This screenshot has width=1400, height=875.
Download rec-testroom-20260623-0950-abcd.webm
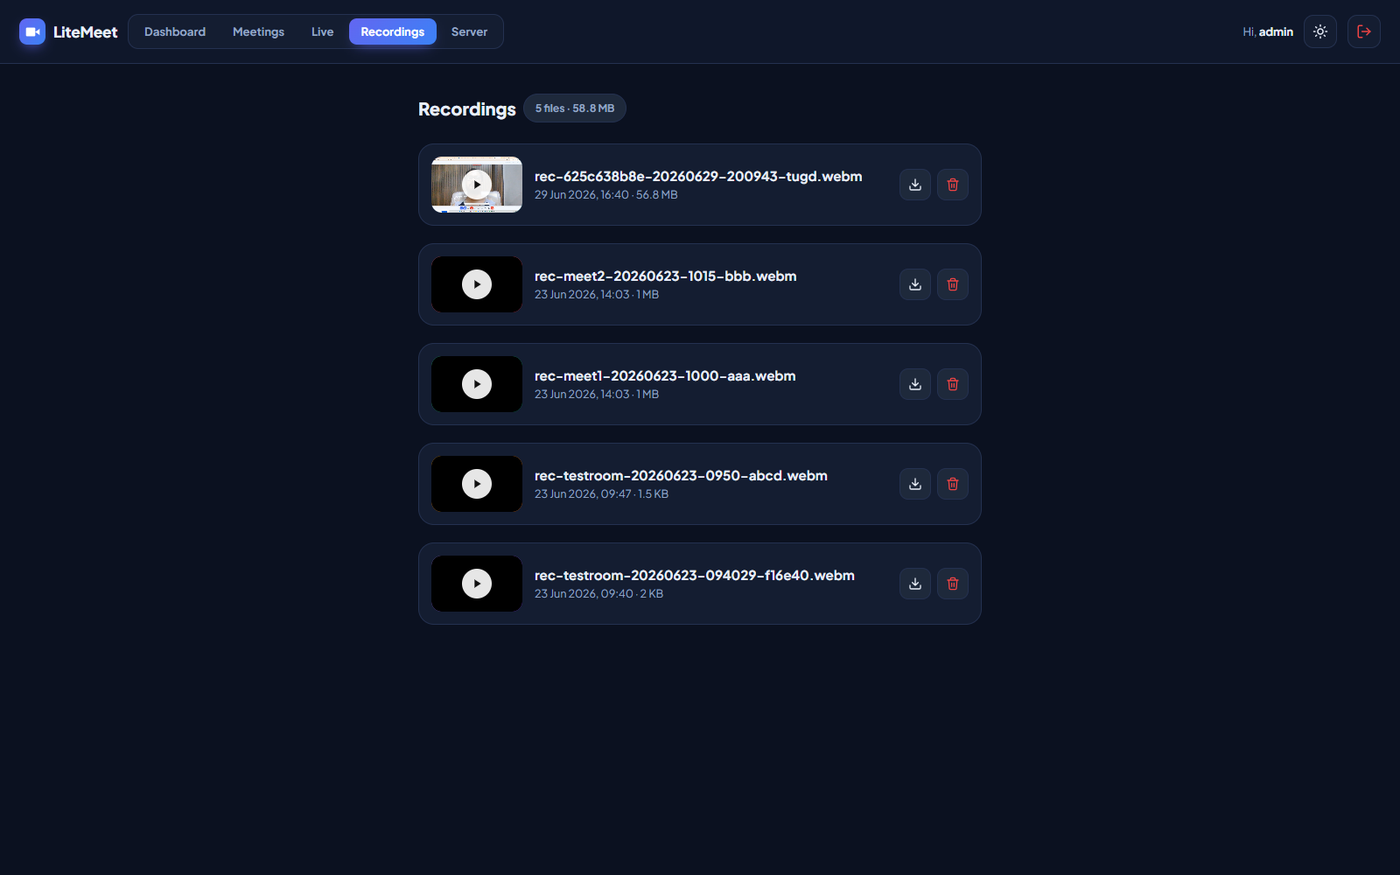coord(915,484)
